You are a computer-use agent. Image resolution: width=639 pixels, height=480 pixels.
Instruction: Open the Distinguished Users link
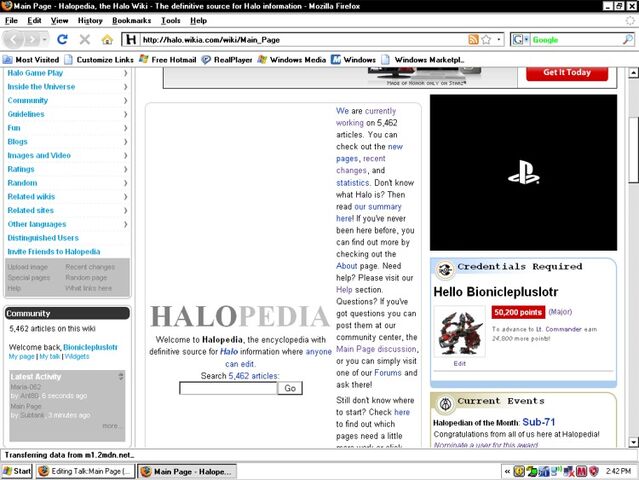click(x=43, y=238)
